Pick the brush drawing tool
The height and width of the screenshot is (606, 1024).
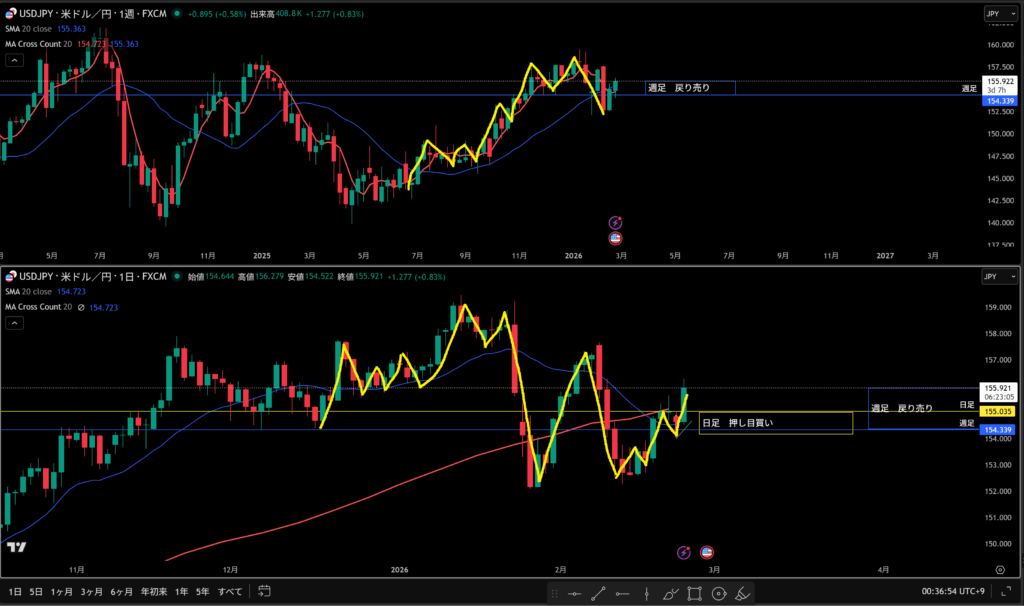[x=669, y=592]
